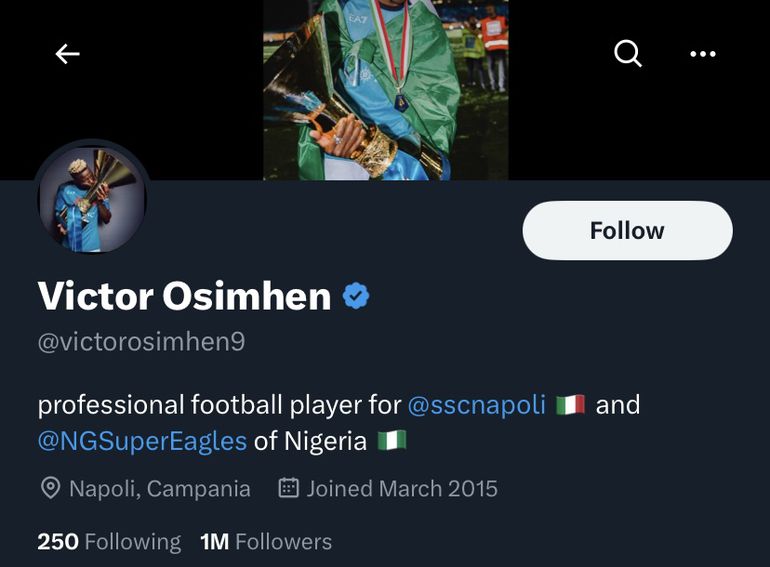Open the round profile avatar photo
The height and width of the screenshot is (567, 770).
coord(92,199)
